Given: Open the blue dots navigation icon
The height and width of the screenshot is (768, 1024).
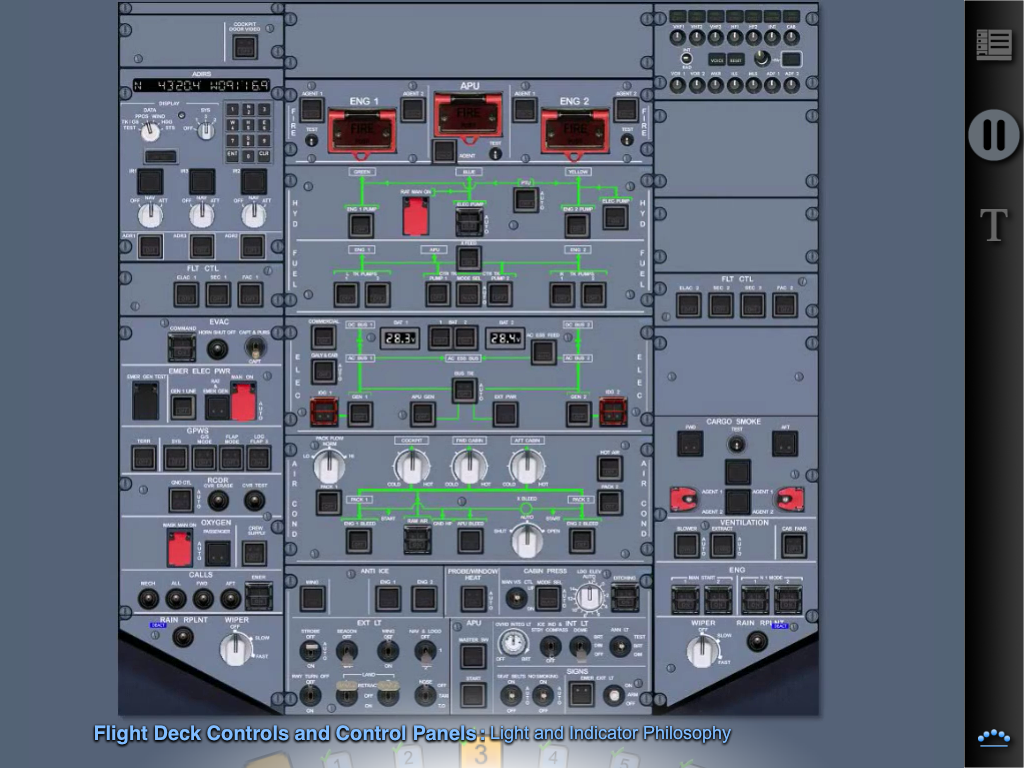Looking at the screenshot, I should 993,738.
